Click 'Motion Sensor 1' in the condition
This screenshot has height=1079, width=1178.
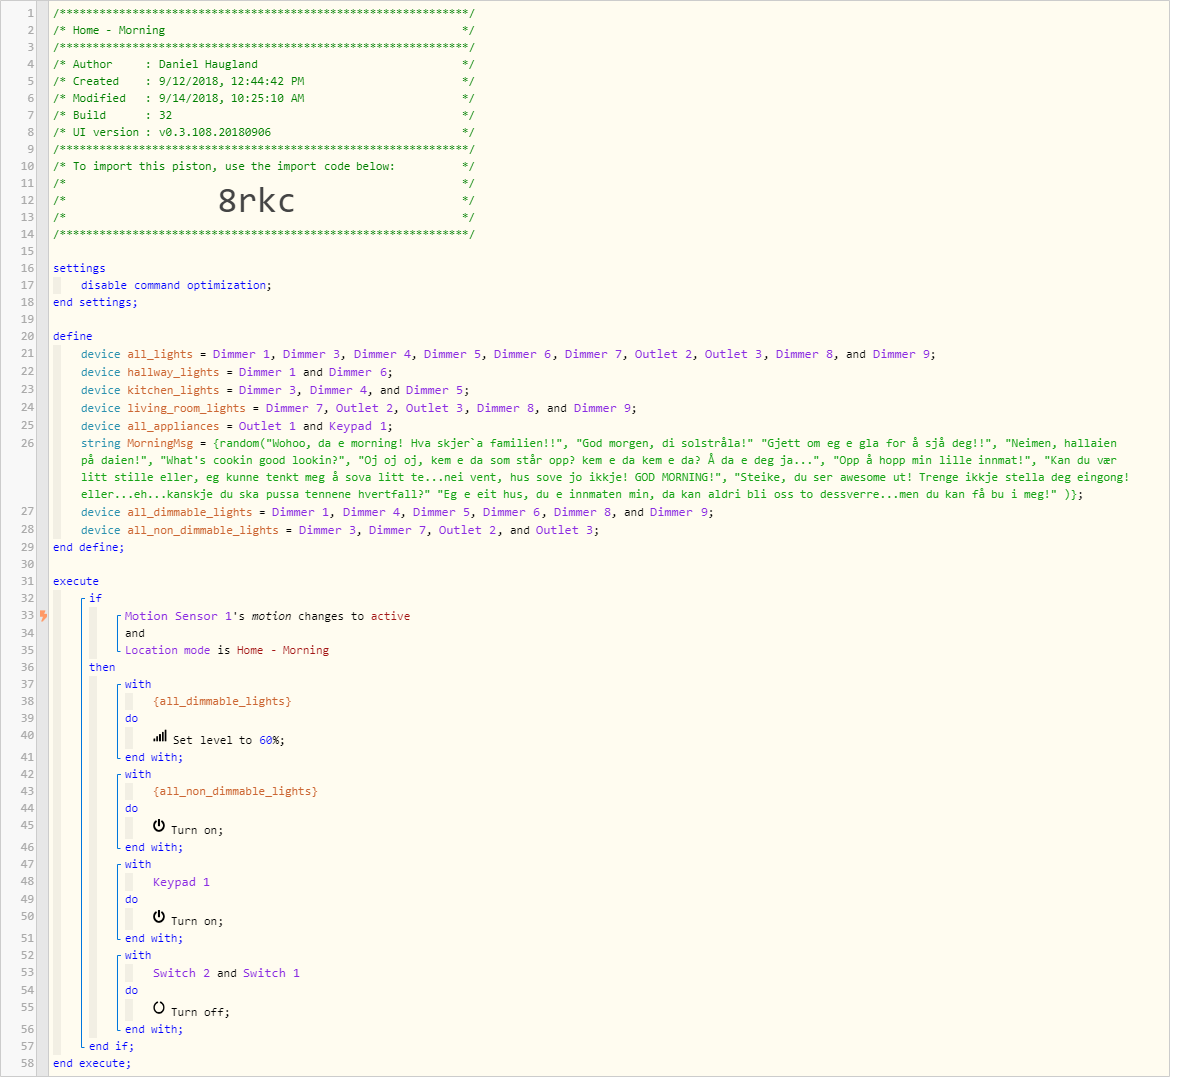coord(179,618)
